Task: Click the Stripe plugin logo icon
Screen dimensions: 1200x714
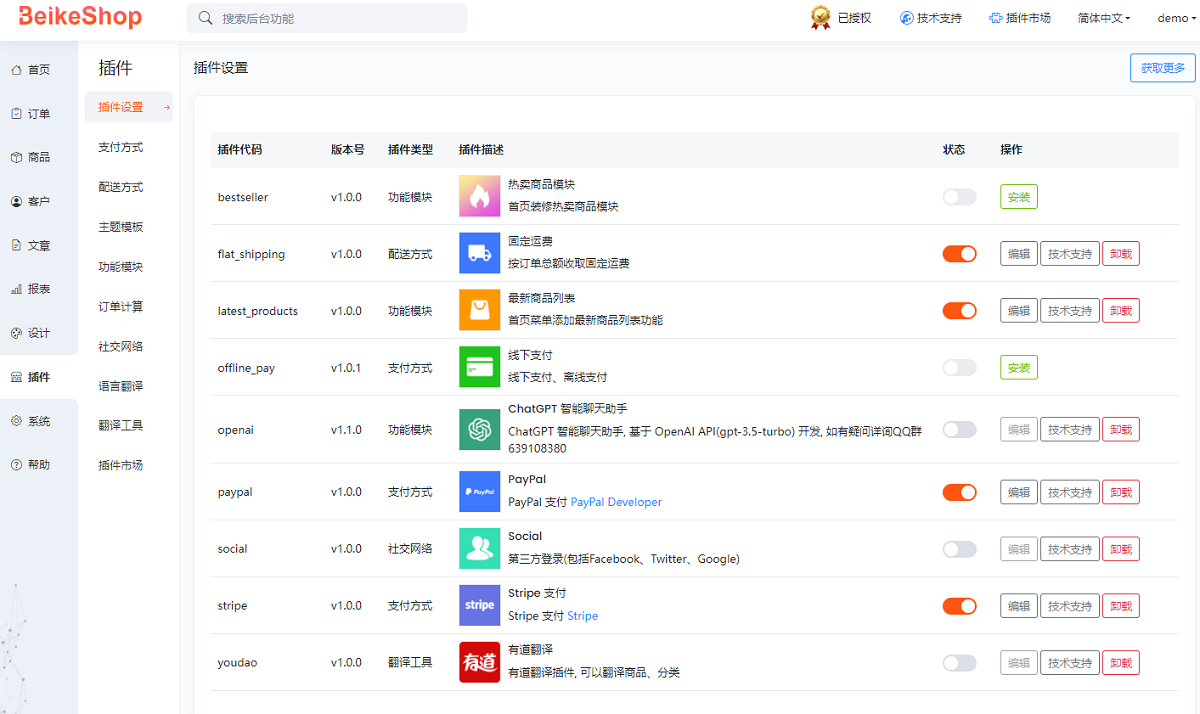Action: tap(479, 606)
